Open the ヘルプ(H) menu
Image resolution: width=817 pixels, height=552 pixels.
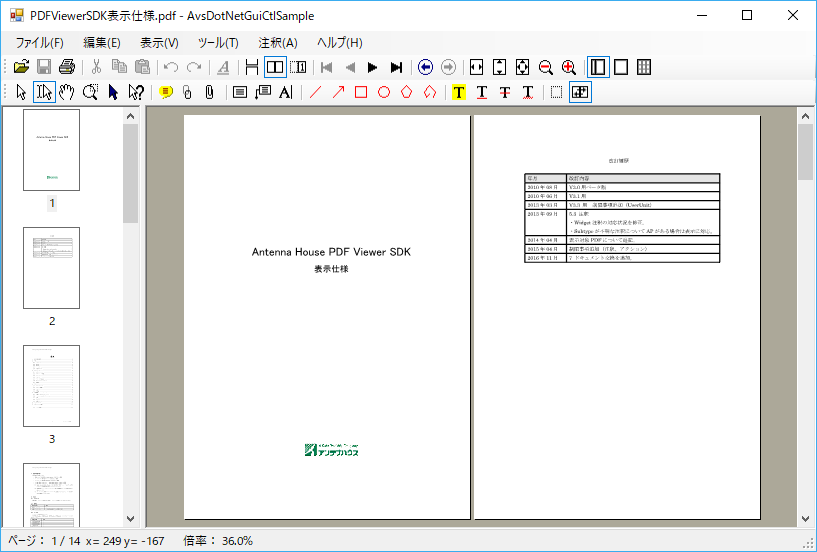pos(340,43)
